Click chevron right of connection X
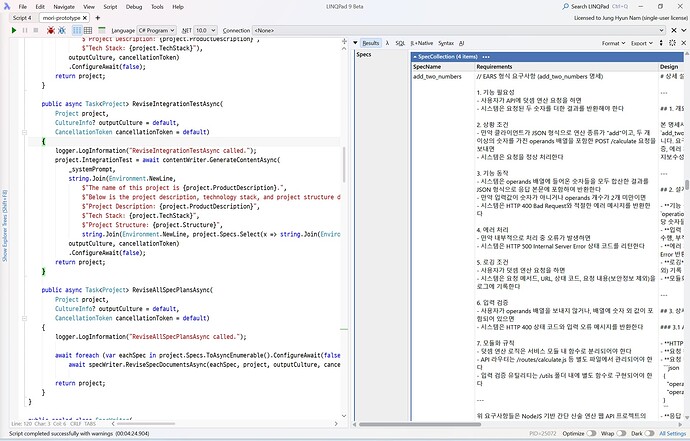 tap(685, 30)
